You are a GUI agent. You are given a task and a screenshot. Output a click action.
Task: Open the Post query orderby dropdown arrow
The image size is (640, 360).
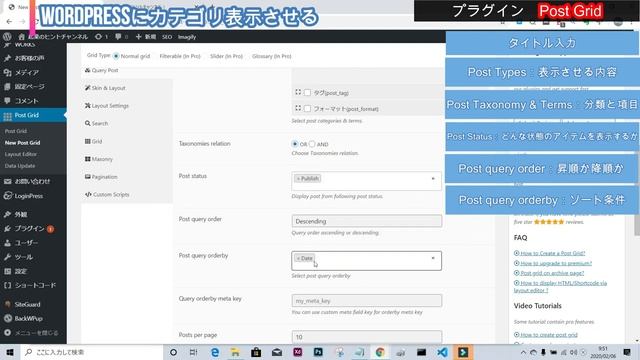[x=433, y=258]
